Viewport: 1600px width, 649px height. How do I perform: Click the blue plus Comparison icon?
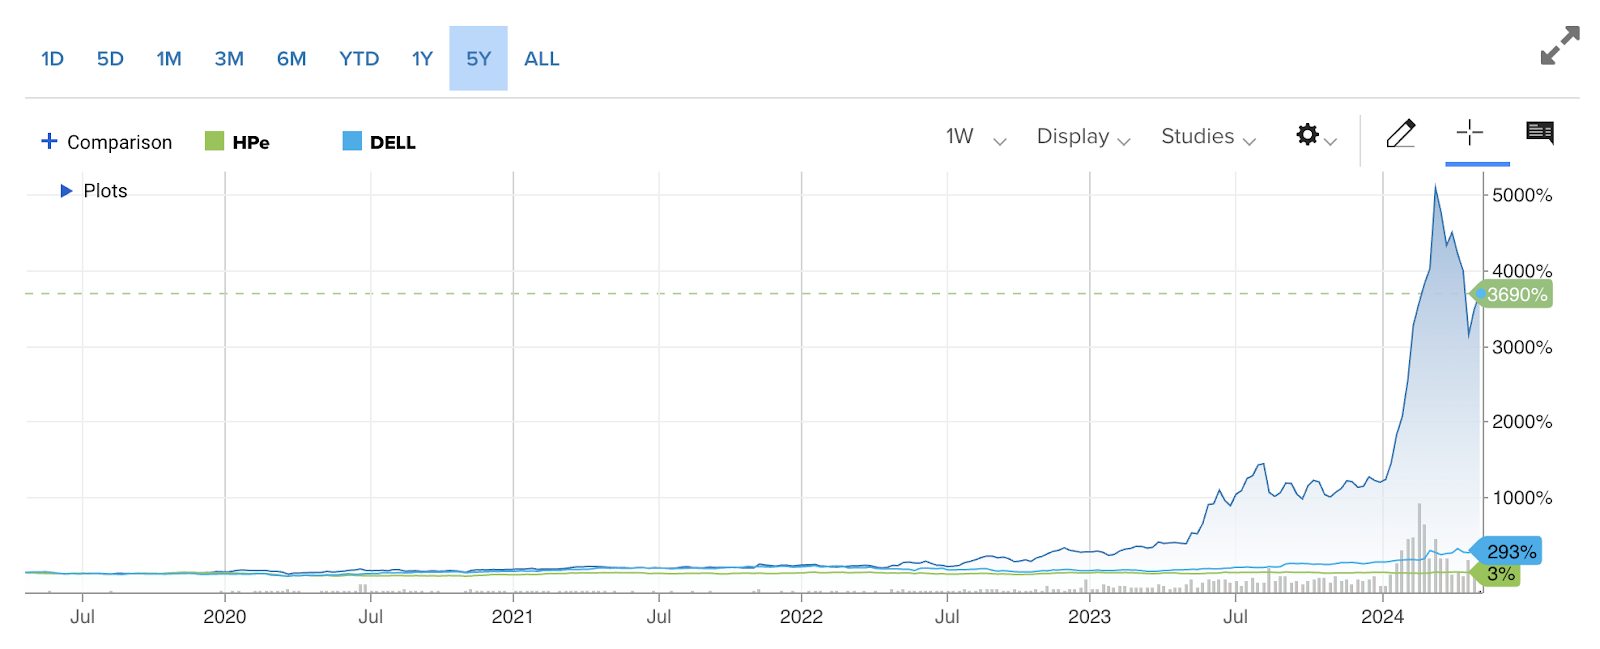pyautogui.click(x=49, y=141)
